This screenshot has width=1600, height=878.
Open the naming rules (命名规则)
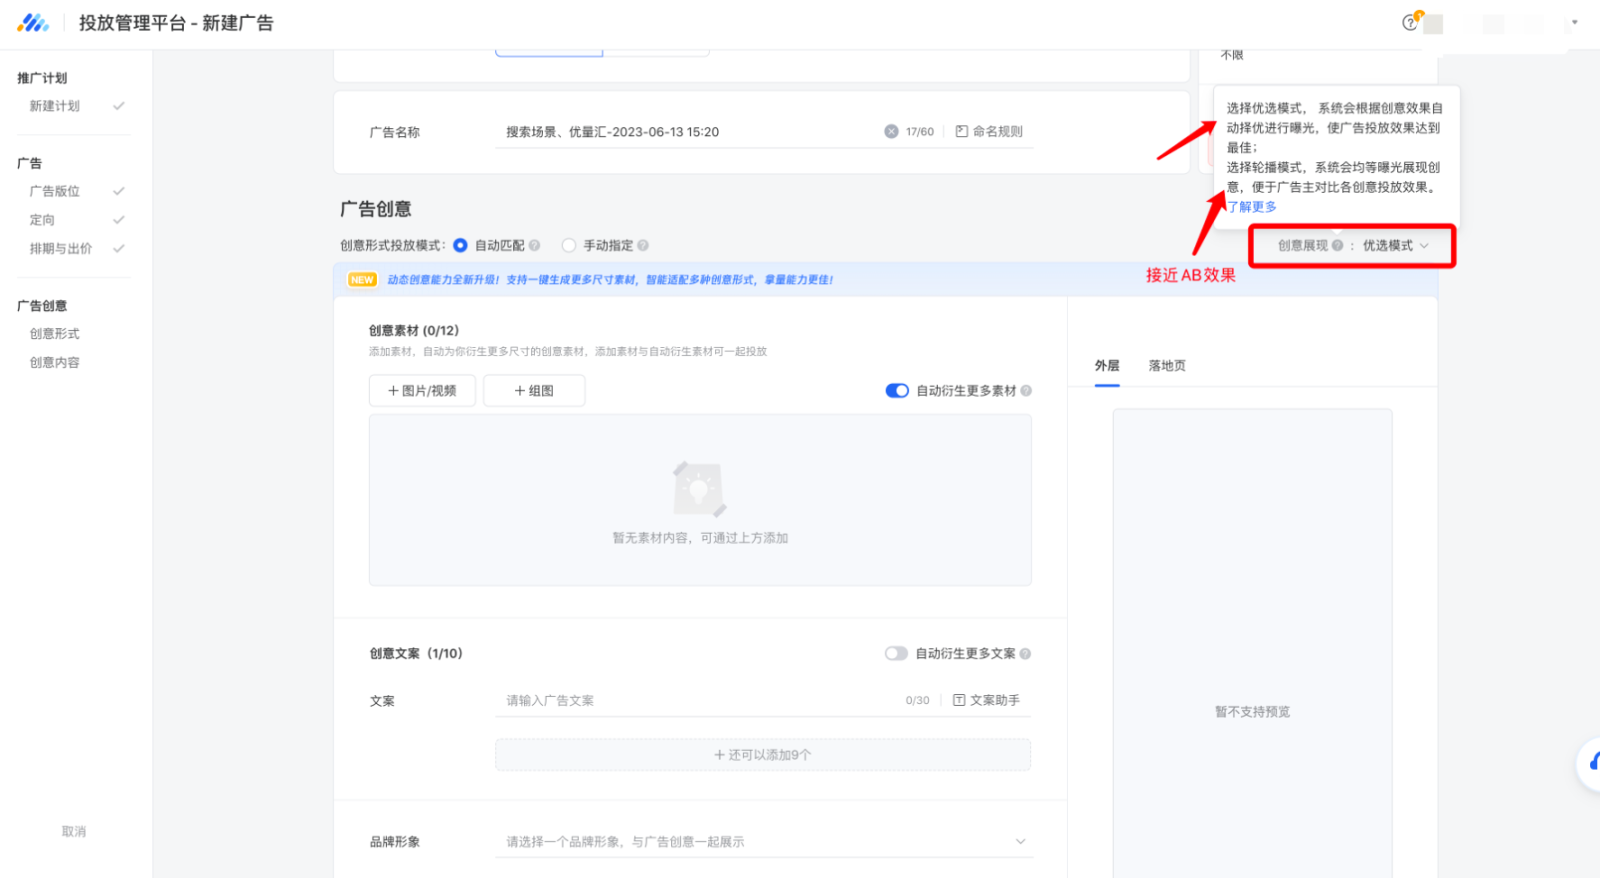coord(989,132)
